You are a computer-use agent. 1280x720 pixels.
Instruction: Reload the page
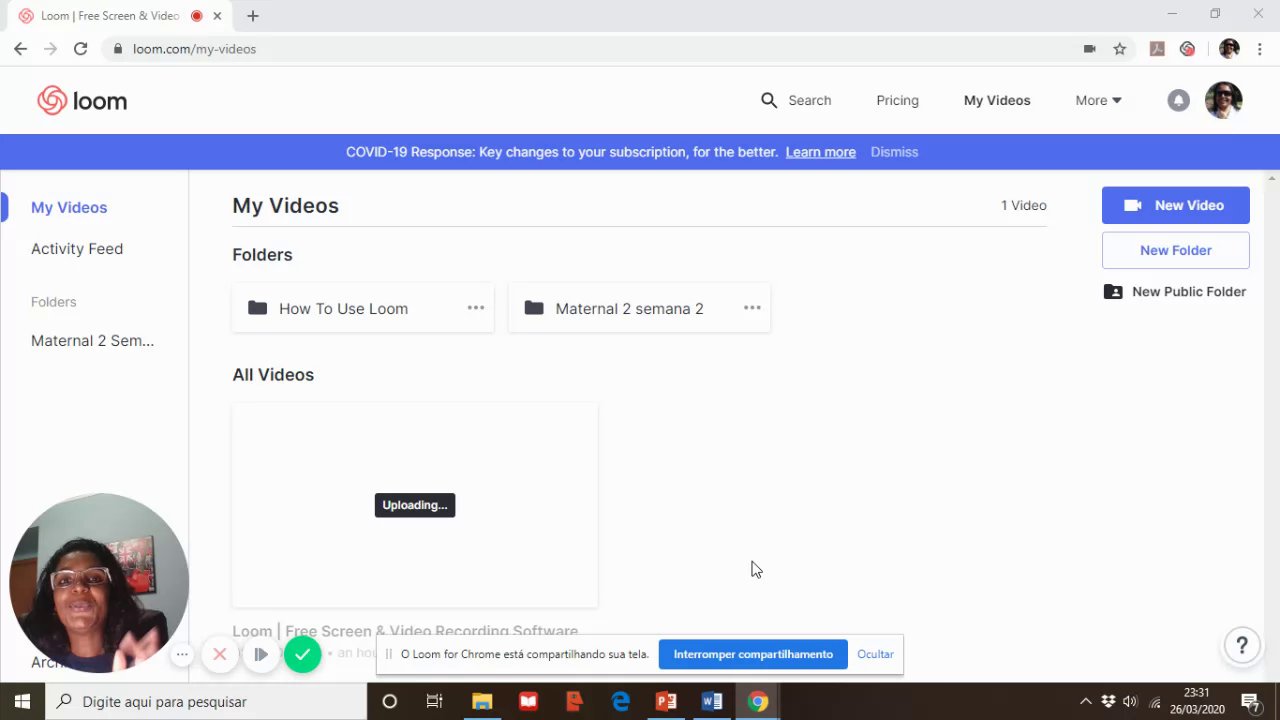click(x=80, y=48)
